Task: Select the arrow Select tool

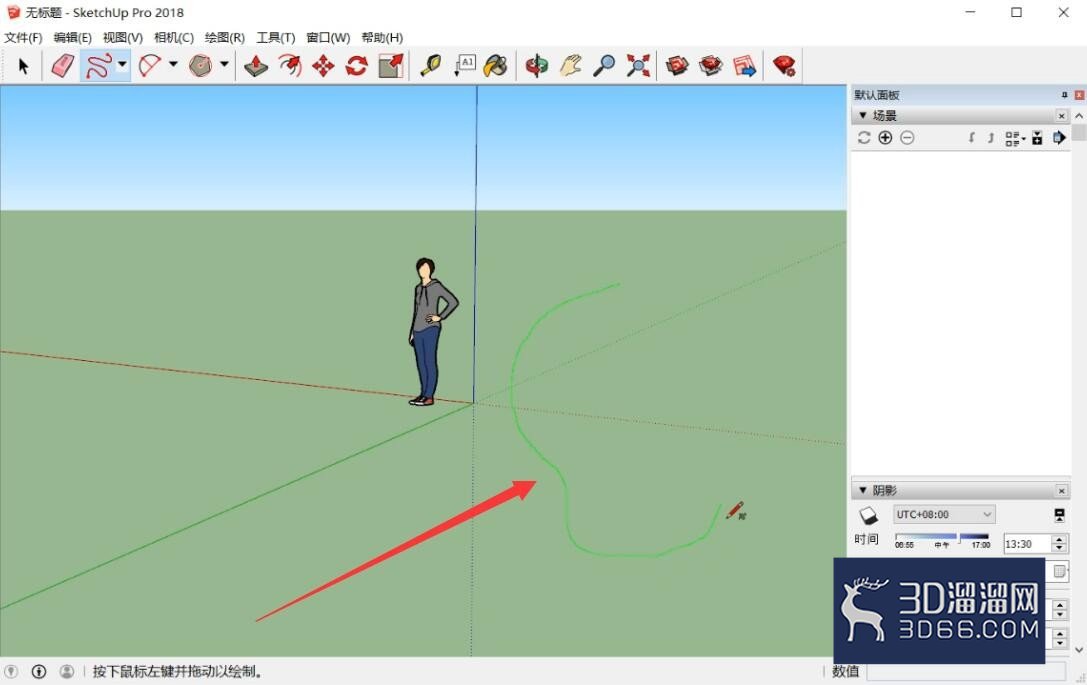Action: pyautogui.click(x=24, y=67)
